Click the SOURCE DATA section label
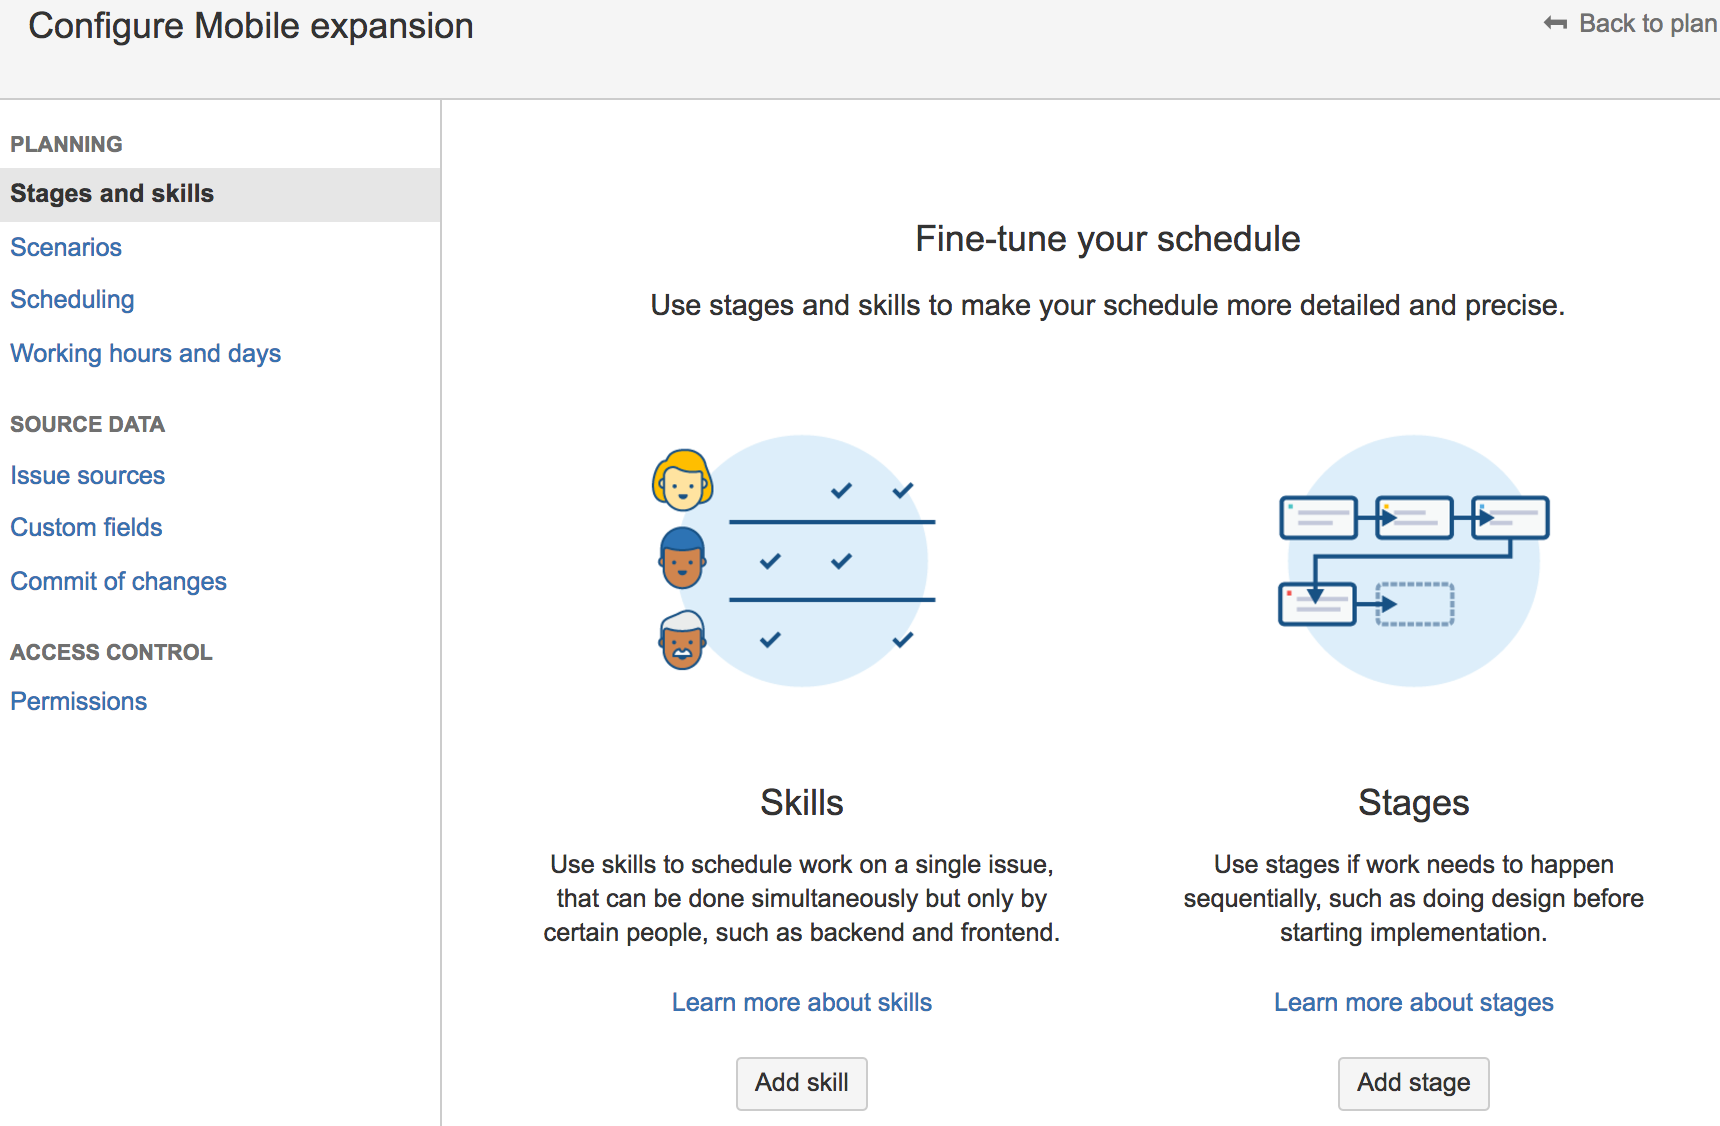The image size is (1720, 1126). point(88,425)
